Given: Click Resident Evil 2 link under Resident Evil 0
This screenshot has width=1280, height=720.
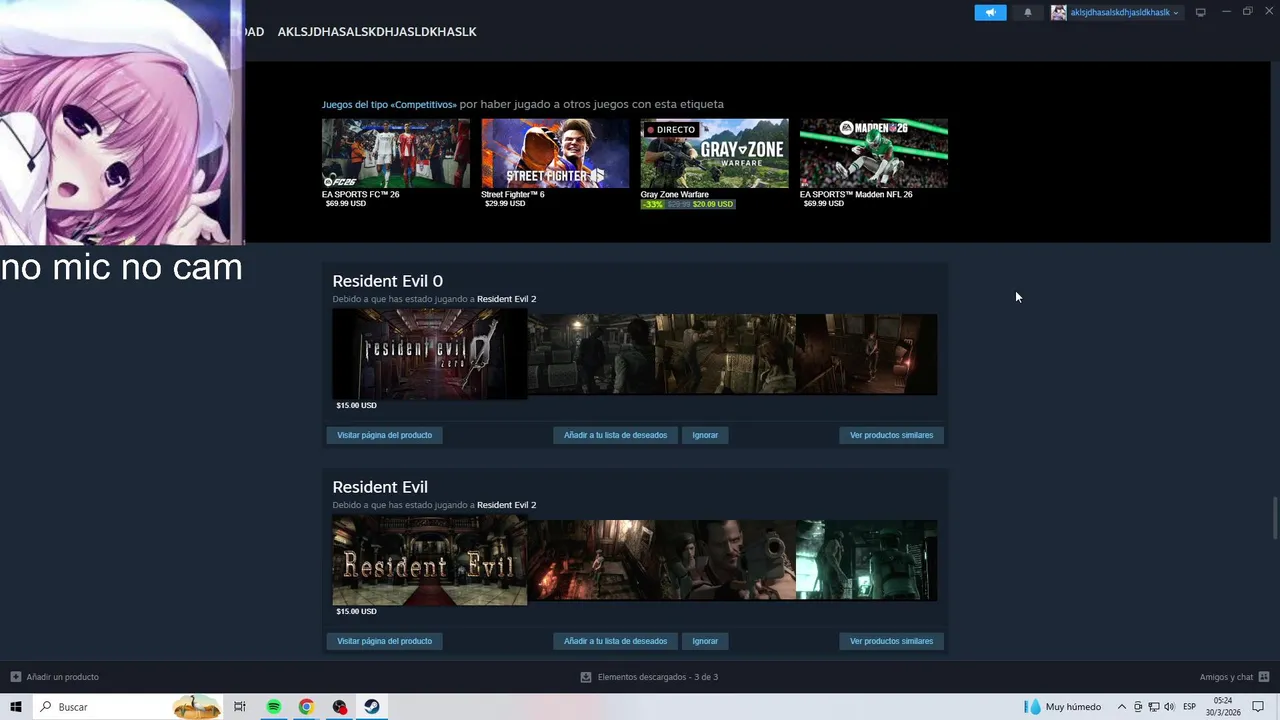Looking at the screenshot, I should 506,299.
